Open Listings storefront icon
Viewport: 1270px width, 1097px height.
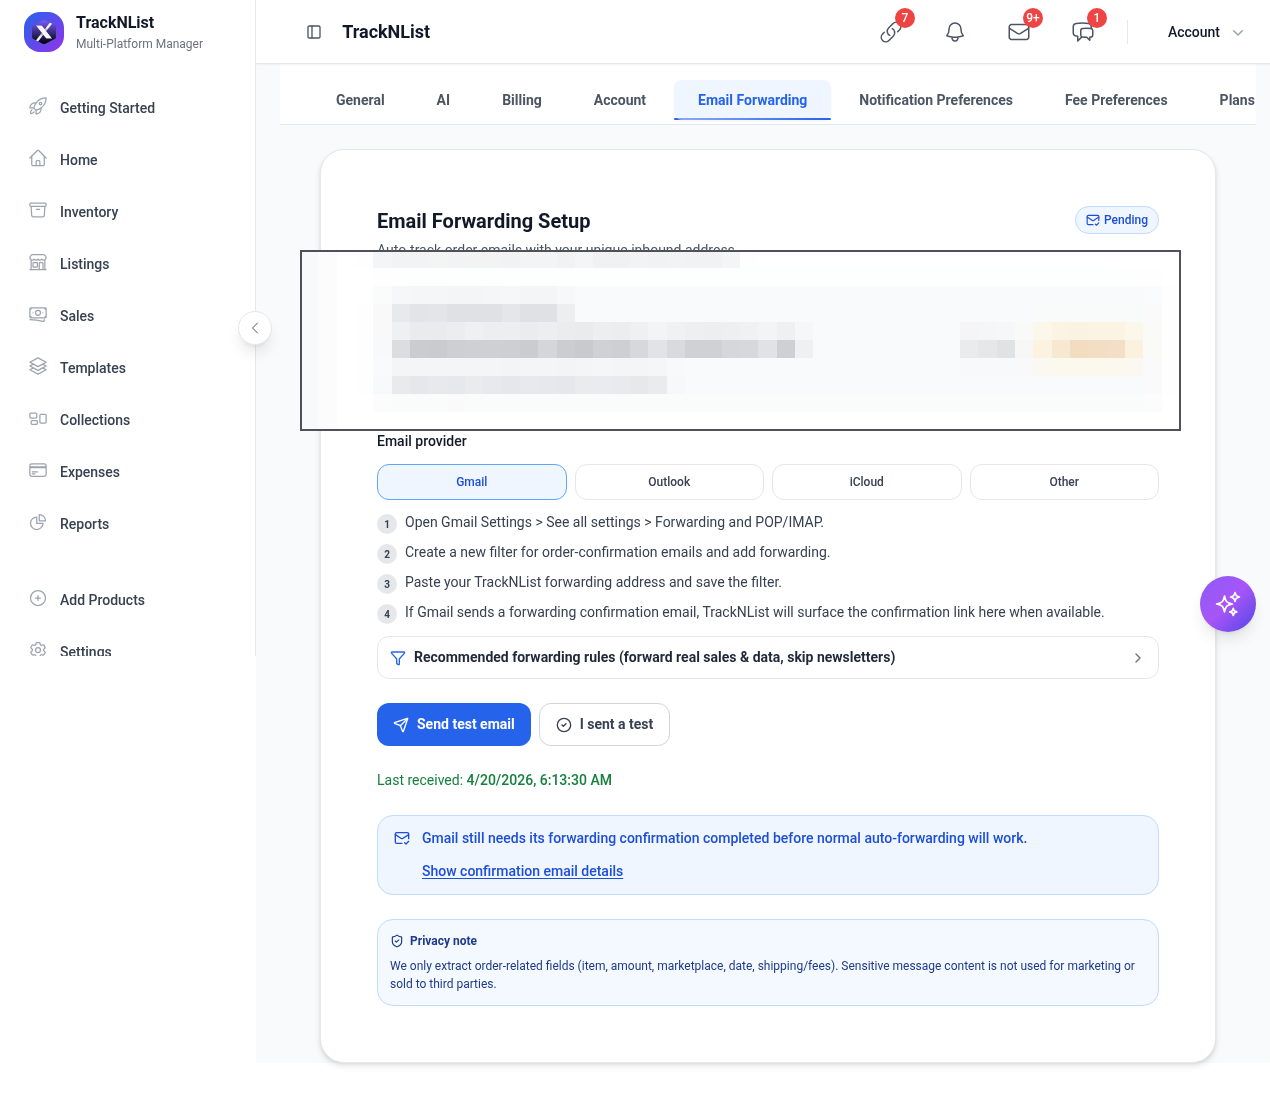pos(38,263)
